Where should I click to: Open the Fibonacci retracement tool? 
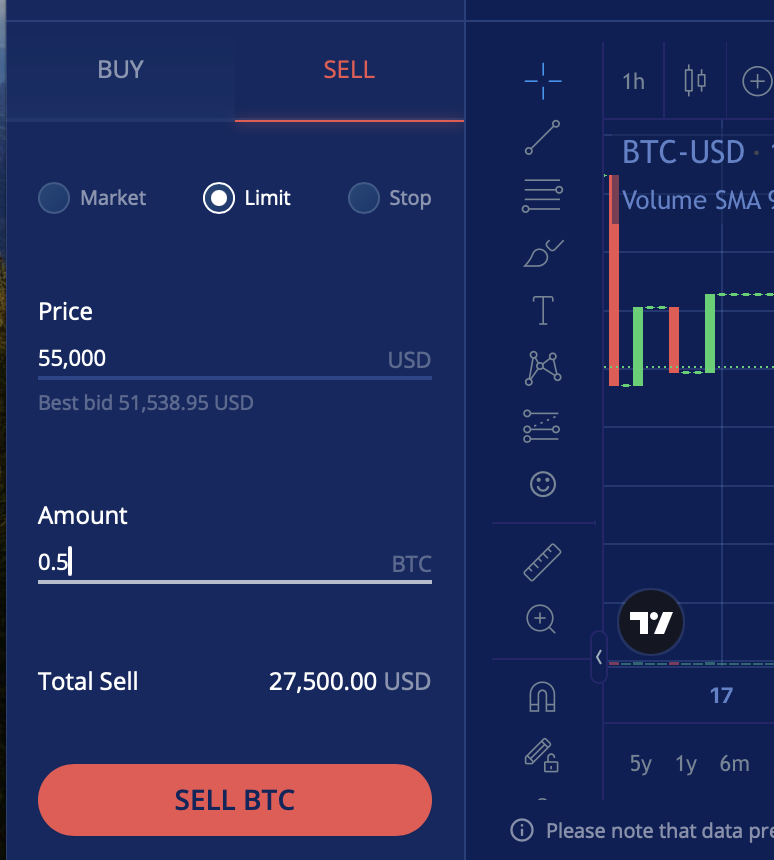[x=543, y=195]
